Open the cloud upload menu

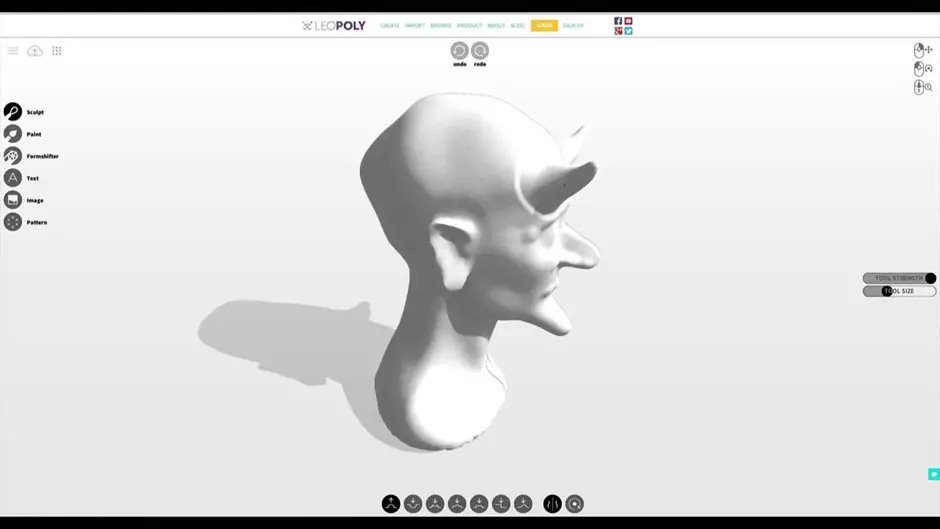coord(35,51)
